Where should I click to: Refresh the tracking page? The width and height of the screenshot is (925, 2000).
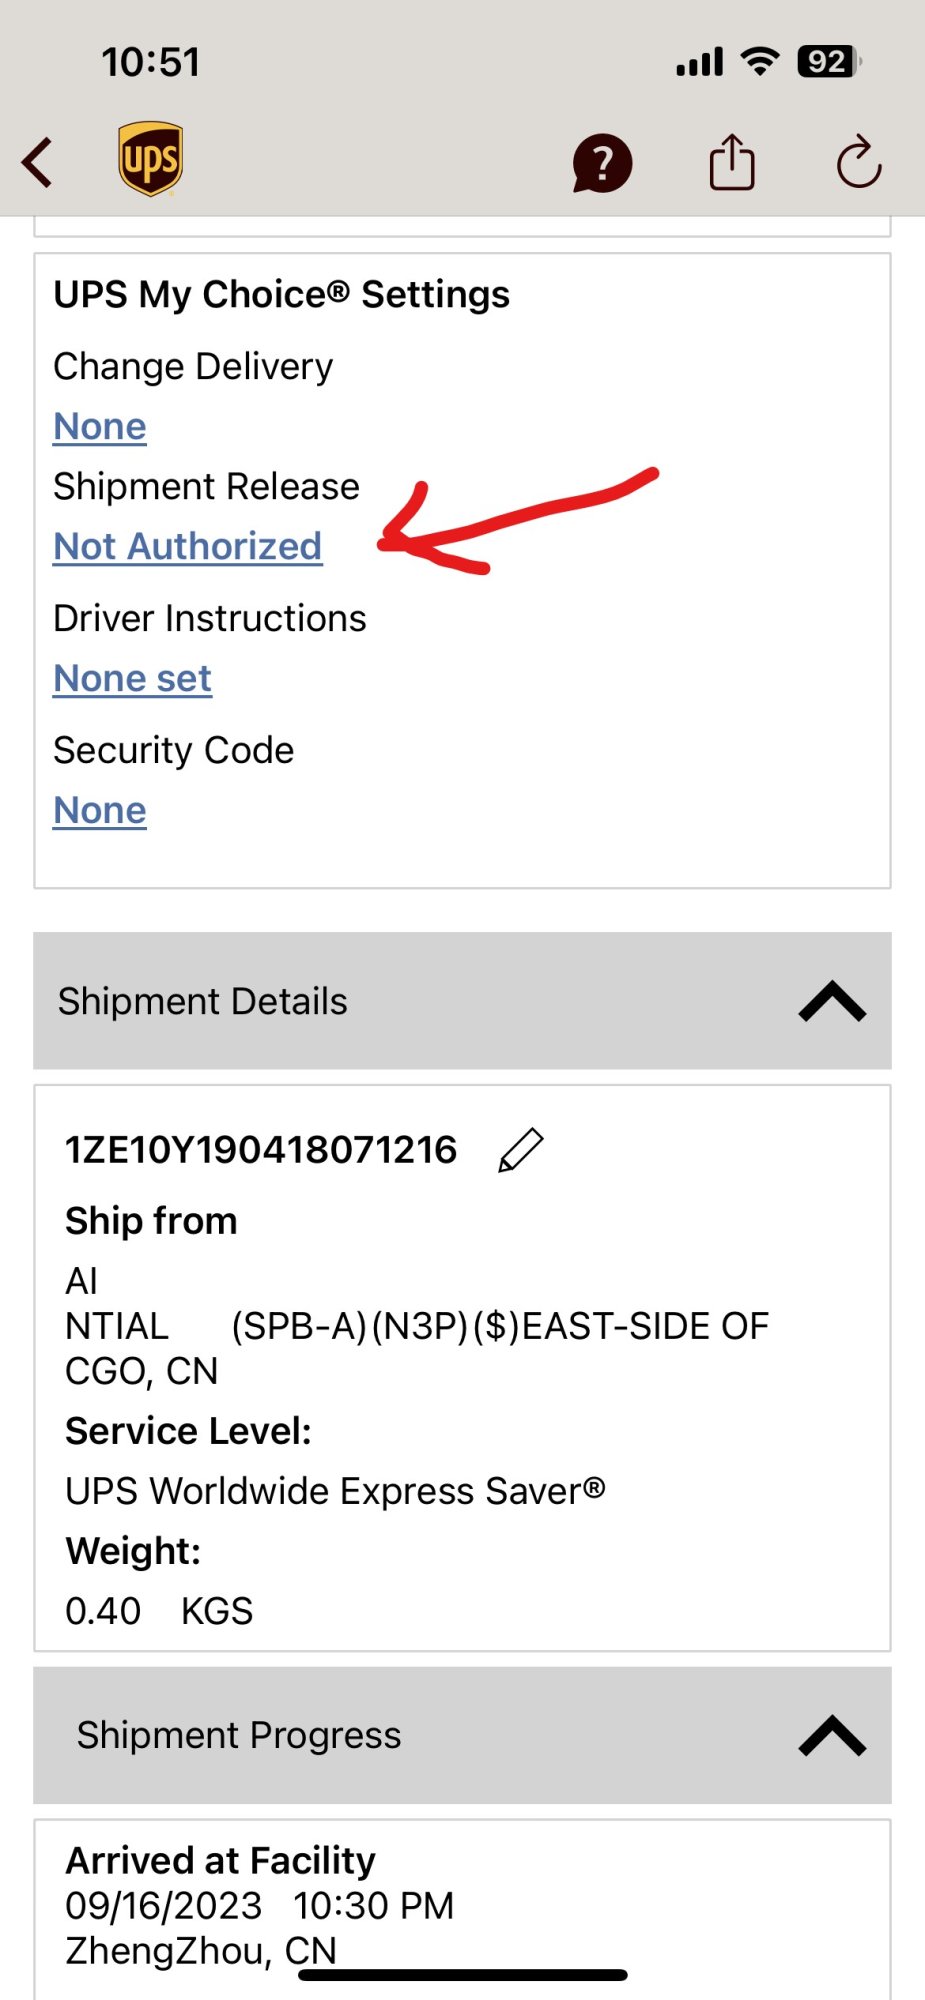tap(859, 163)
